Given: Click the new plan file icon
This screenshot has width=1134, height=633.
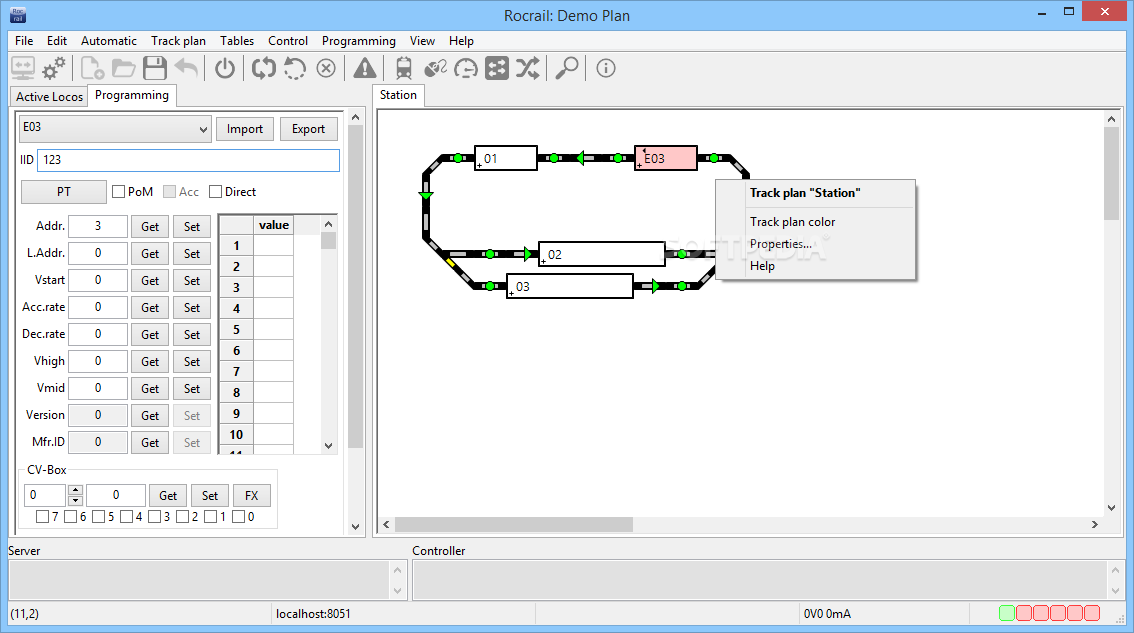Looking at the screenshot, I should tap(92, 69).
